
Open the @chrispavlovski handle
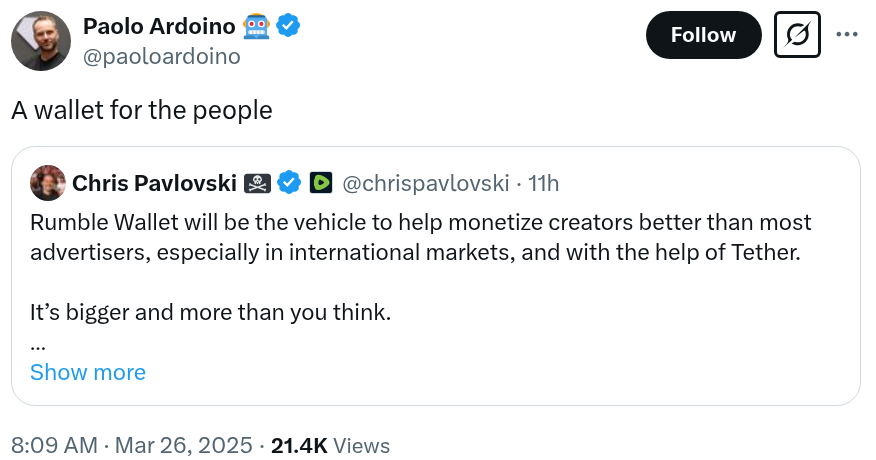428,183
